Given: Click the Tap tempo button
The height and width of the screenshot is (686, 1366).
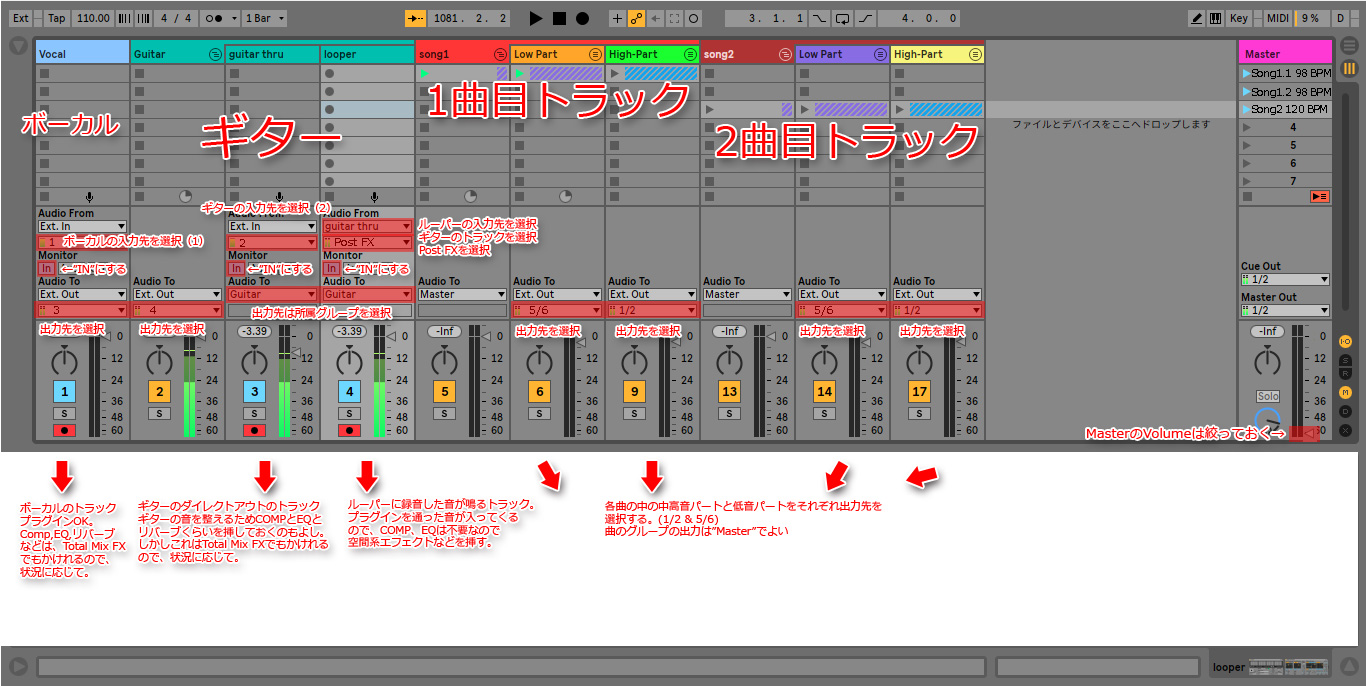Looking at the screenshot, I should (x=56, y=18).
